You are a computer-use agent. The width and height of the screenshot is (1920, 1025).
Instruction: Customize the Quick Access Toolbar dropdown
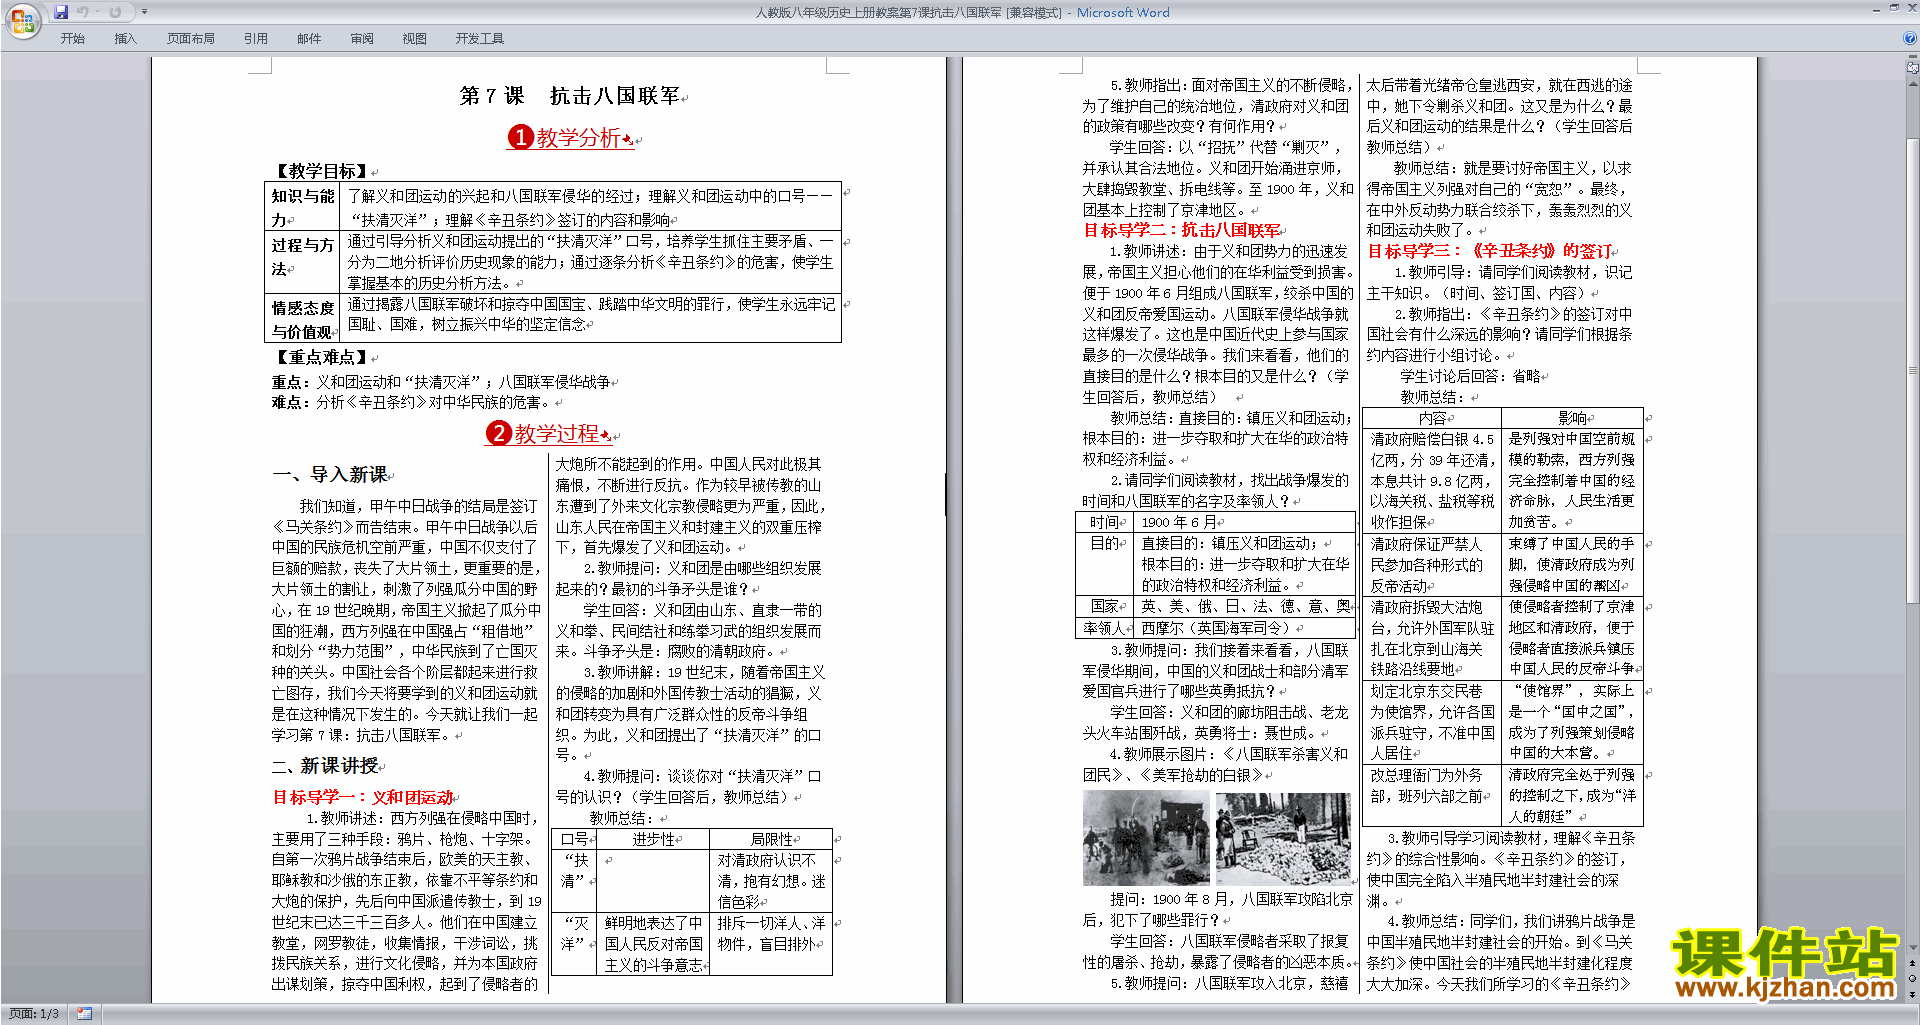(x=144, y=12)
